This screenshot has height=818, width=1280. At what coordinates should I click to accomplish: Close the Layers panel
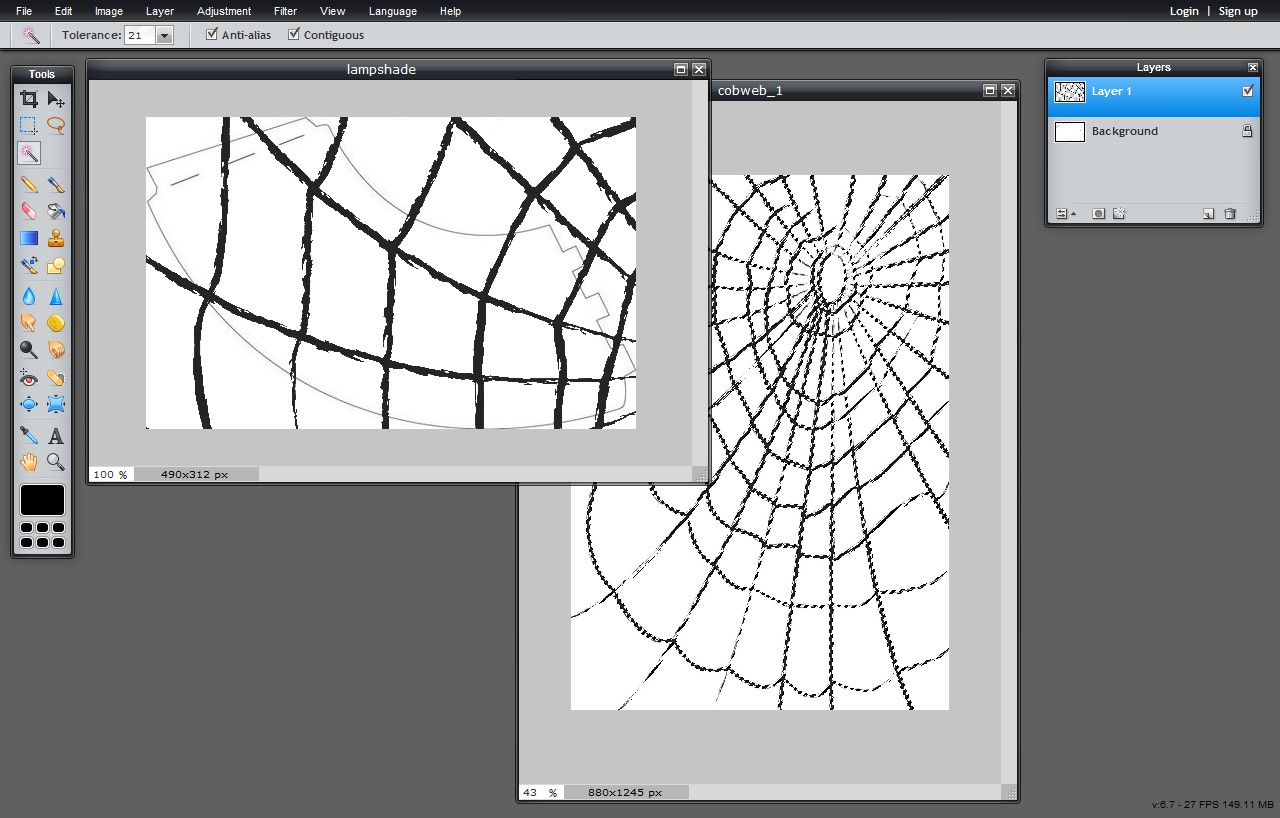(x=1253, y=67)
